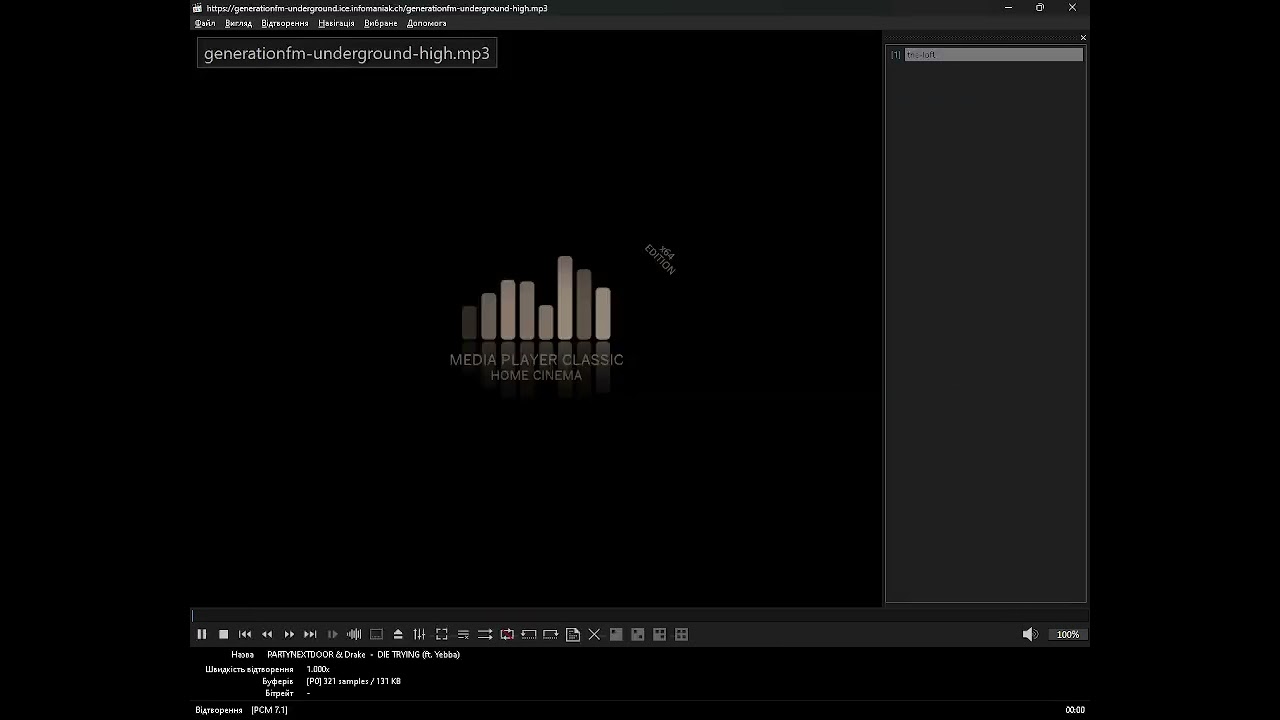Viewport: 1280px width, 720px height.
Task: Open the Відтворення menu
Action: pyautogui.click(x=285, y=23)
